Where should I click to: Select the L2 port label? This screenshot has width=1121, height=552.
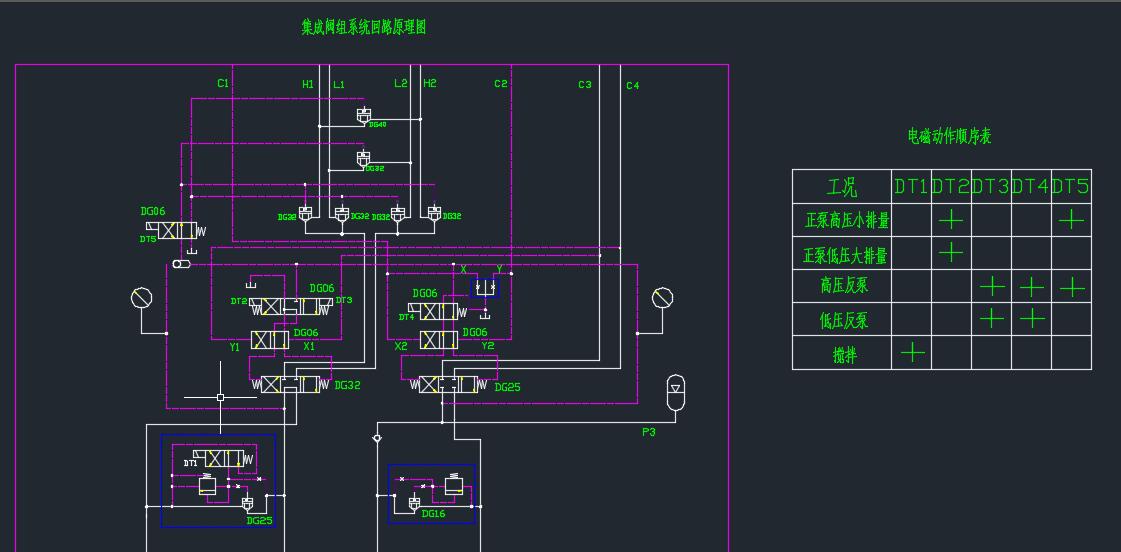tap(401, 84)
